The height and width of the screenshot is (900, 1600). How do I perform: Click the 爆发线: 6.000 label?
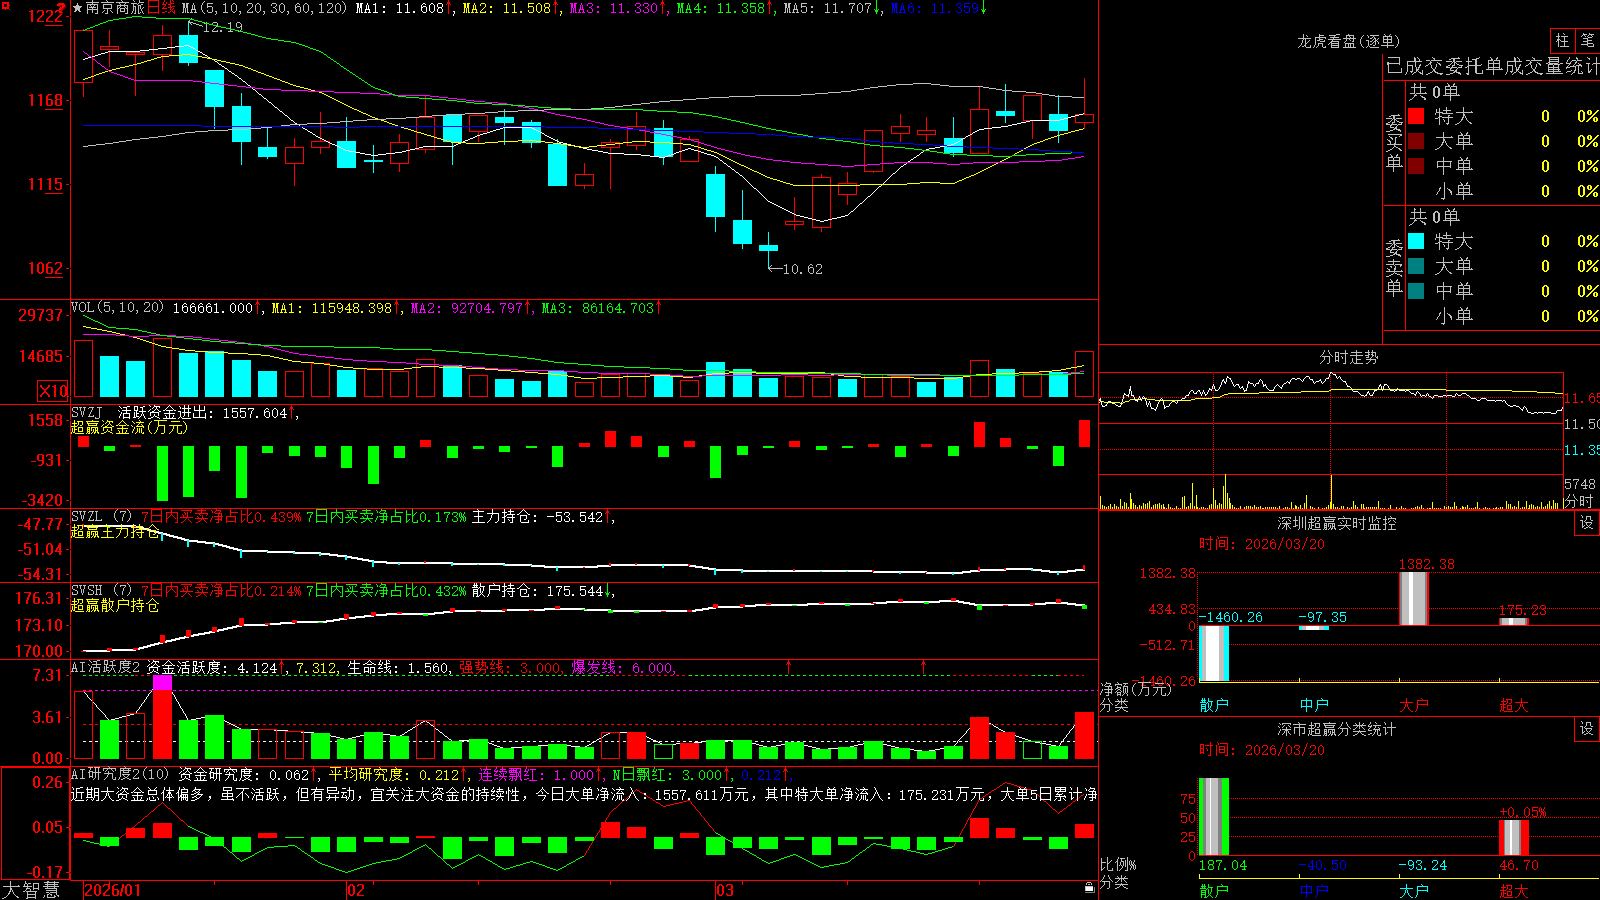click(622, 668)
